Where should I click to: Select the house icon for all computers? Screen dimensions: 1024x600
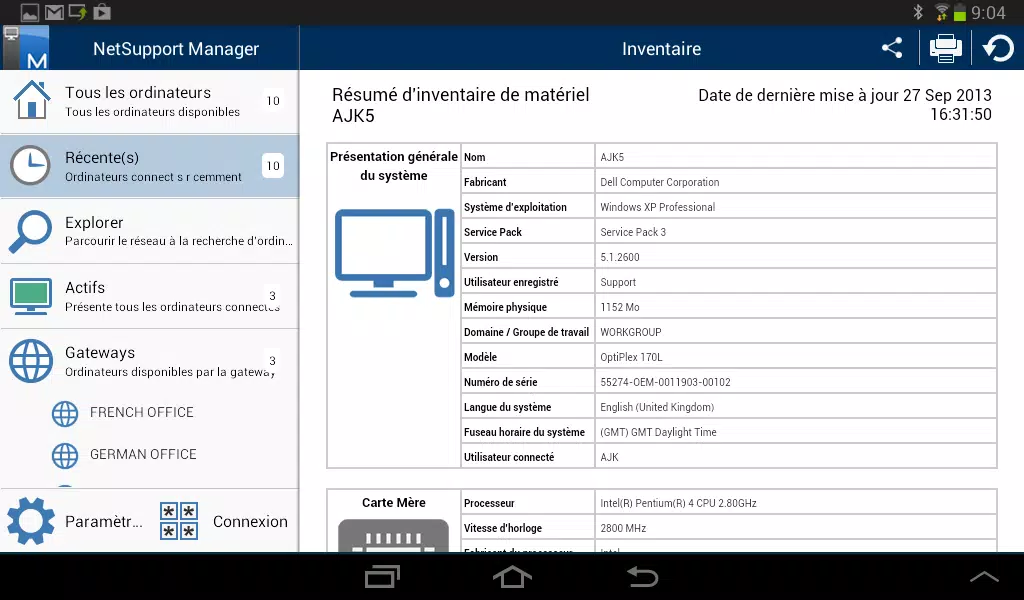[31, 100]
